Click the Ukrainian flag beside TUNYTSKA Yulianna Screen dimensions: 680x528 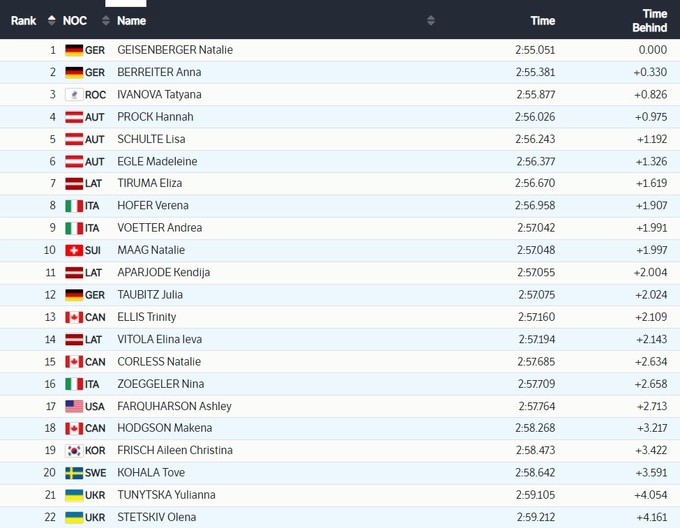(x=74, y=495)
